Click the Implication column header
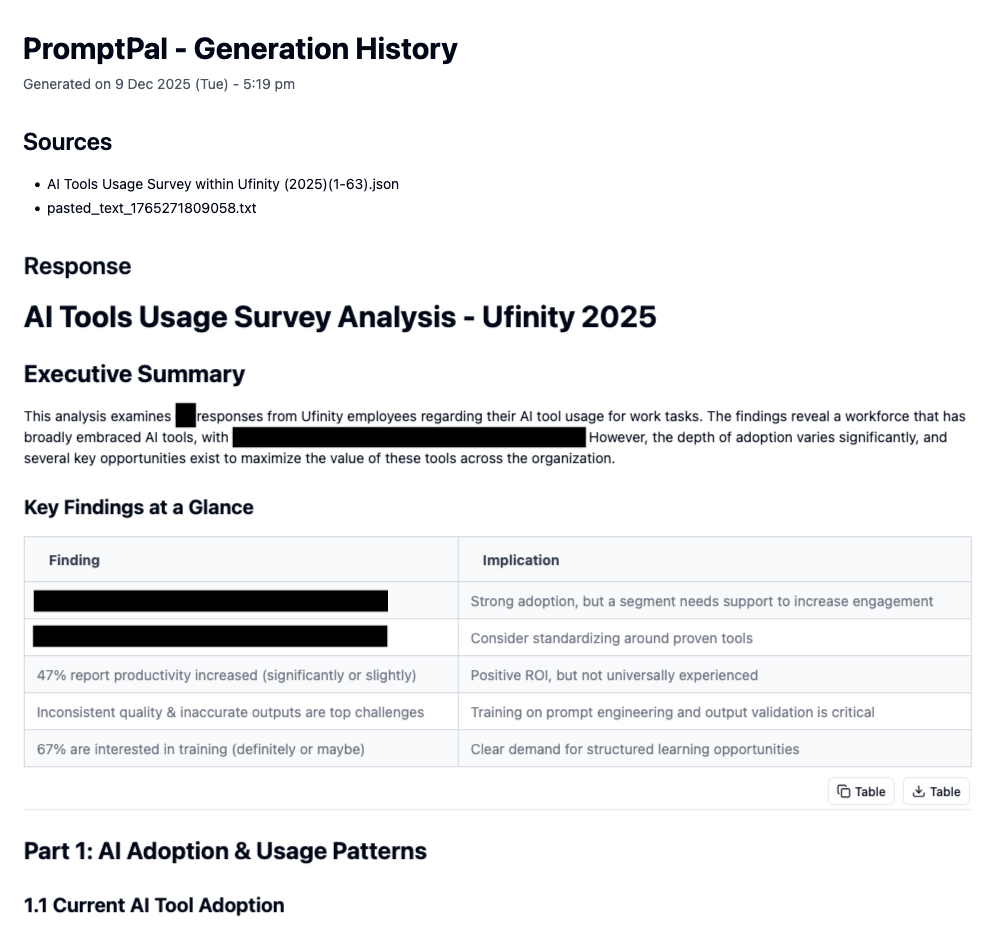 520,560
